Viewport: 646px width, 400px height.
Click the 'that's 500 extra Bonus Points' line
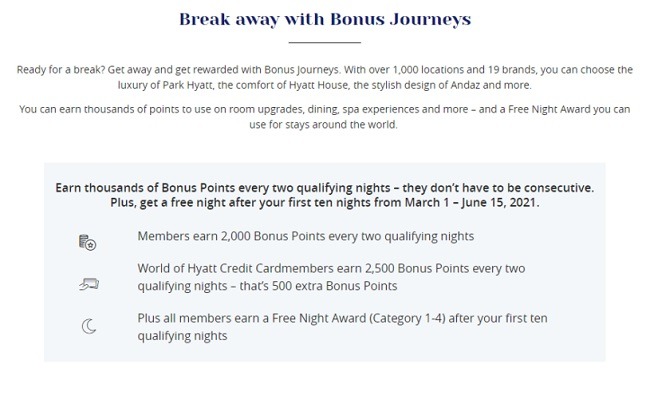click(267, 286)
